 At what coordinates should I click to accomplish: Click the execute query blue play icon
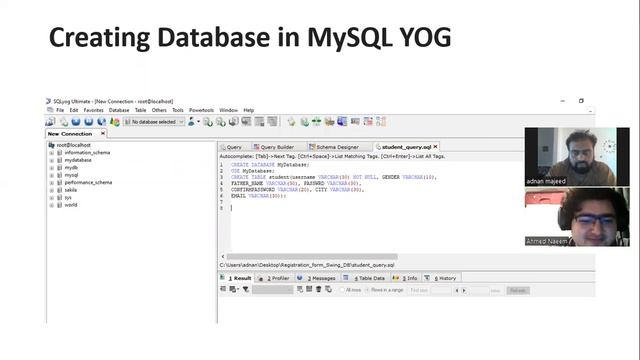click(x=76, y=122)
